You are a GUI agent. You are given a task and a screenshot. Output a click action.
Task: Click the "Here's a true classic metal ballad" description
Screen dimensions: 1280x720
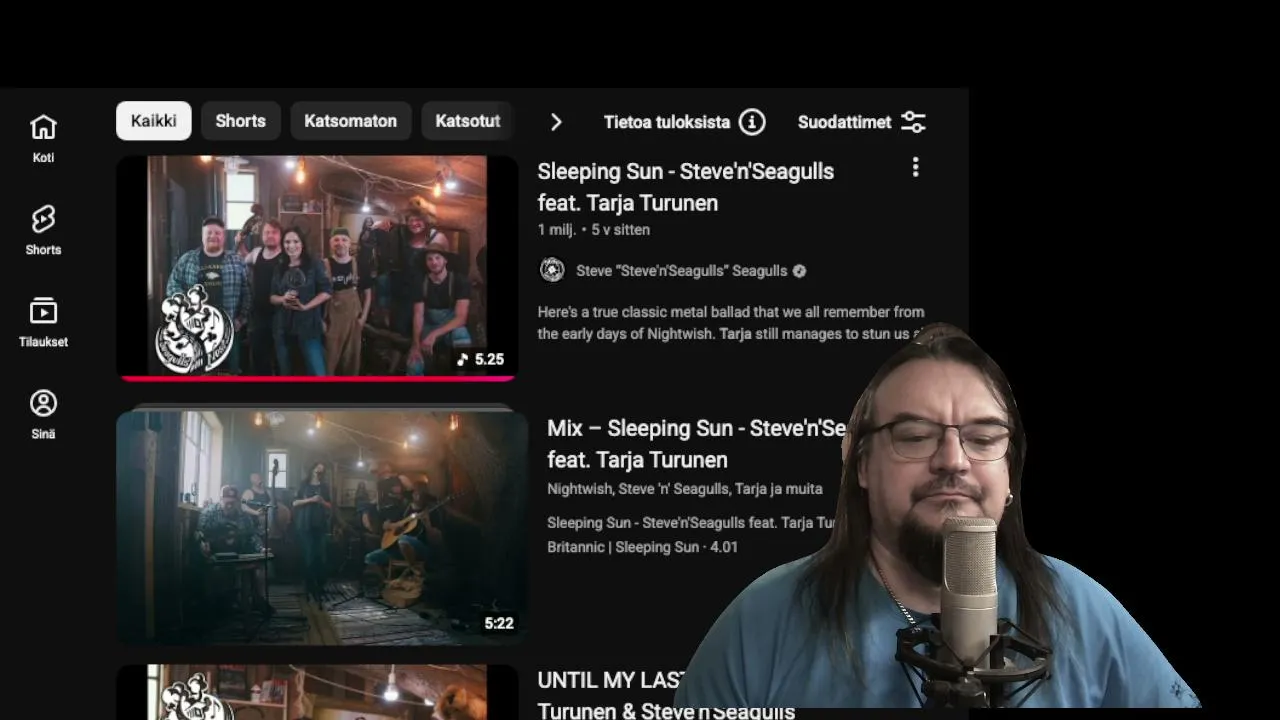731,323
